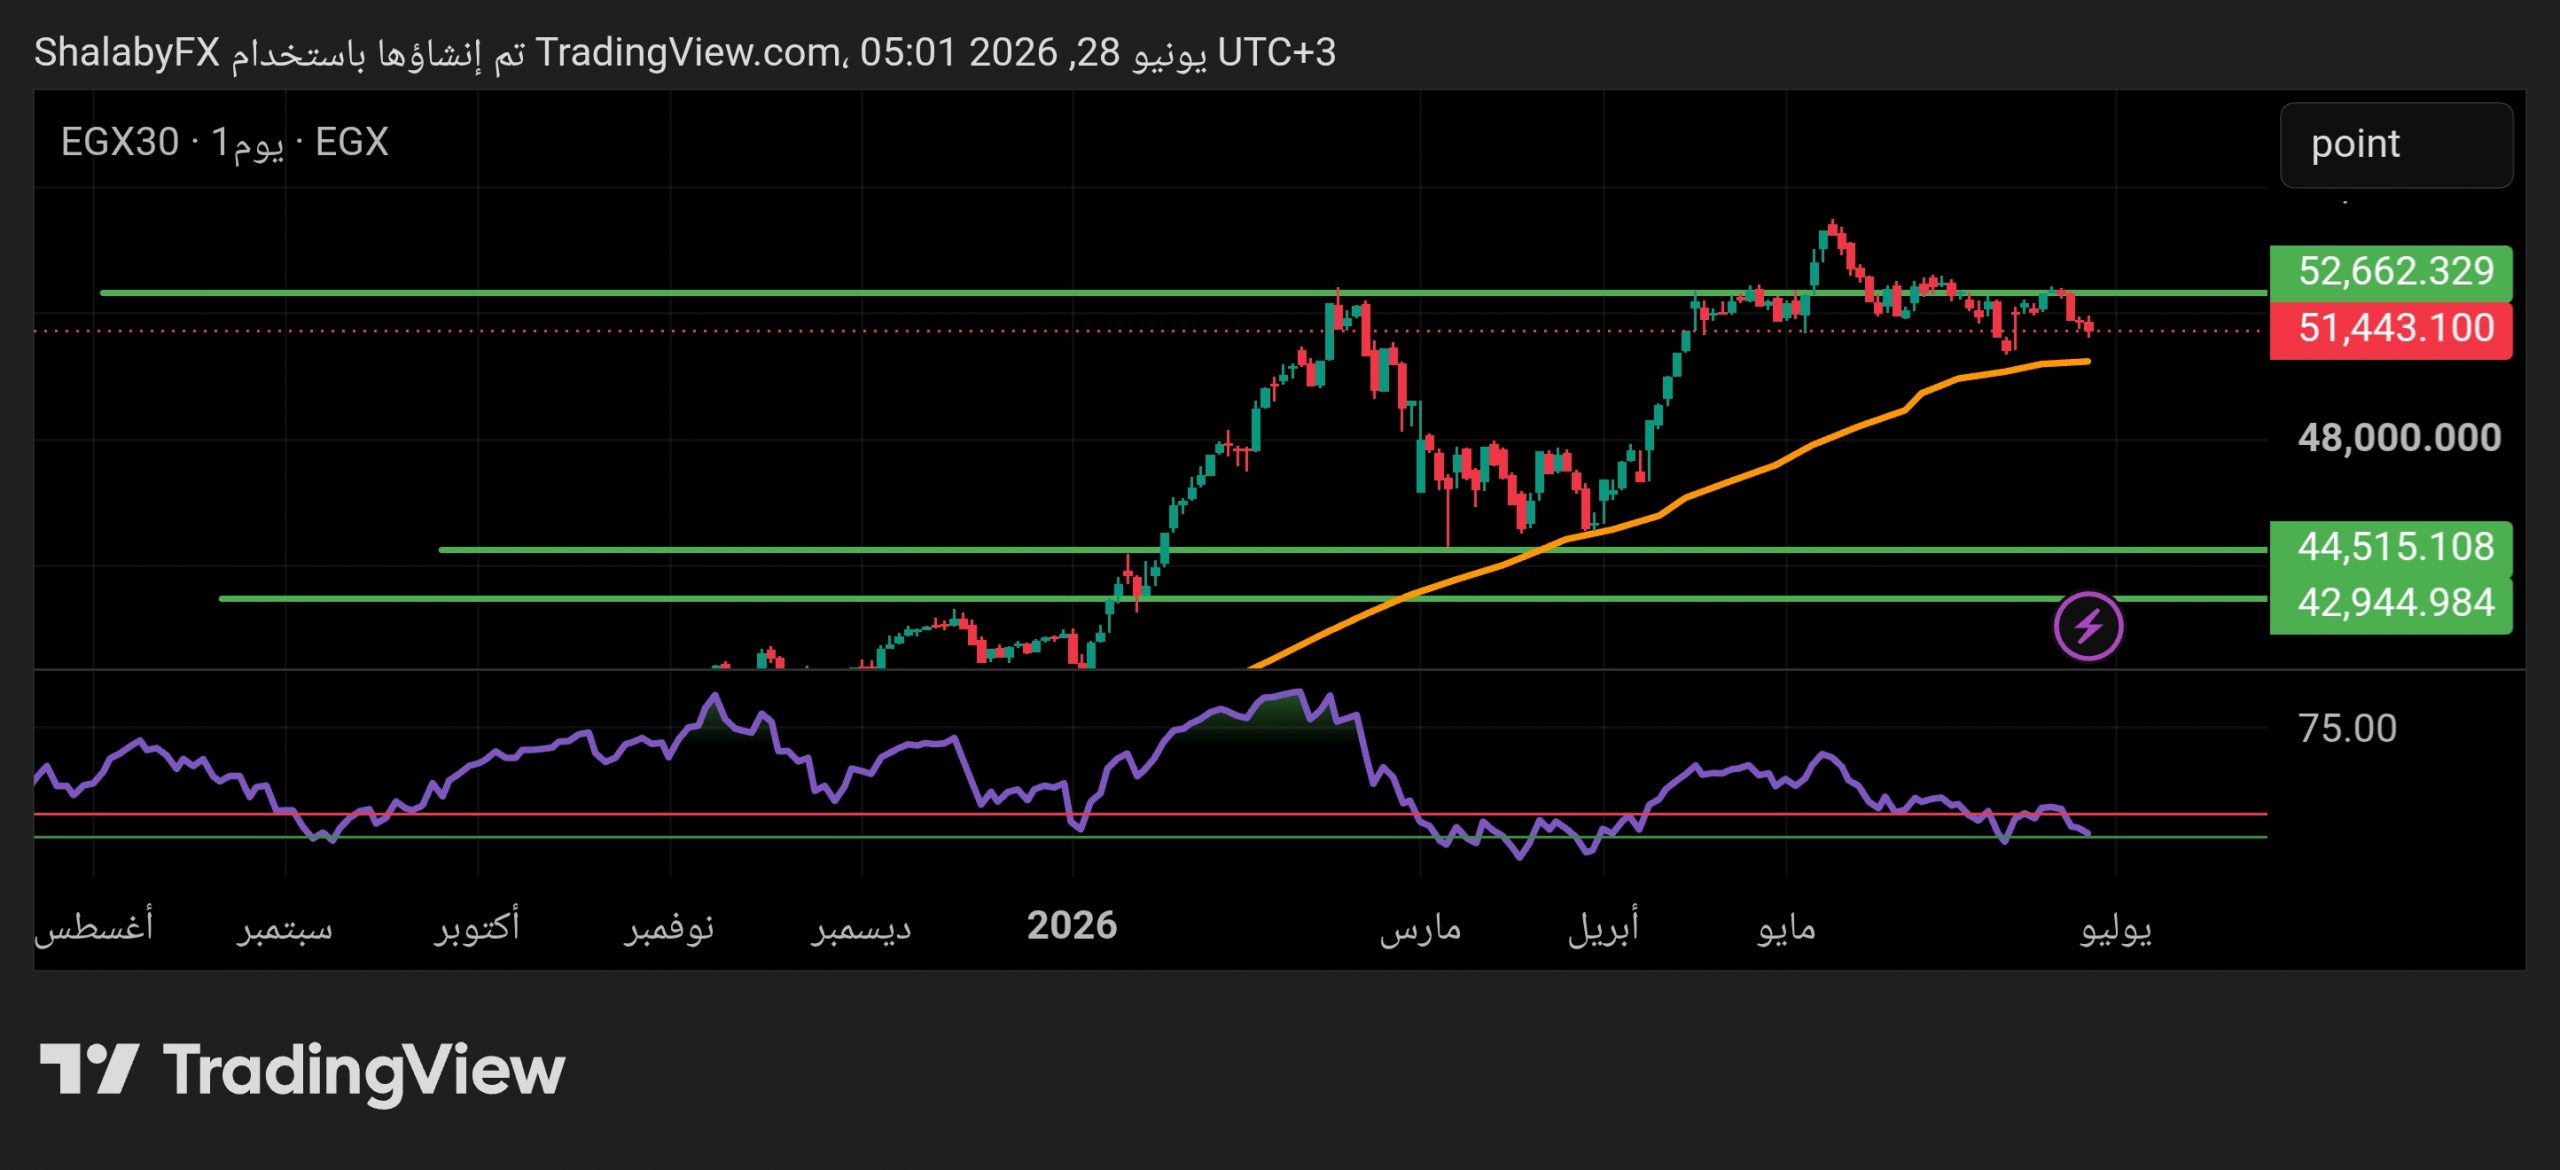This screenshot has width=2560, height=1170.
Task: Click the 75.00 RSI axis value
Action: [2347, 728]
